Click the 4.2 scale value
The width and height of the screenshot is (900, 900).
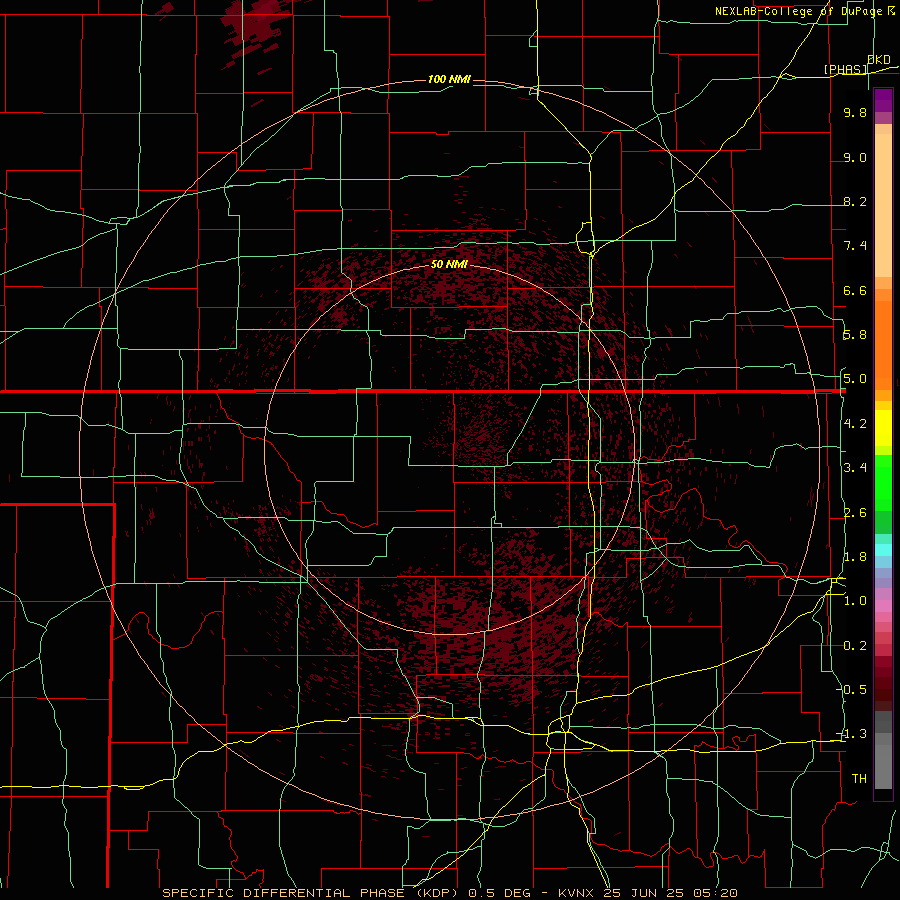[x=855, y=424]
